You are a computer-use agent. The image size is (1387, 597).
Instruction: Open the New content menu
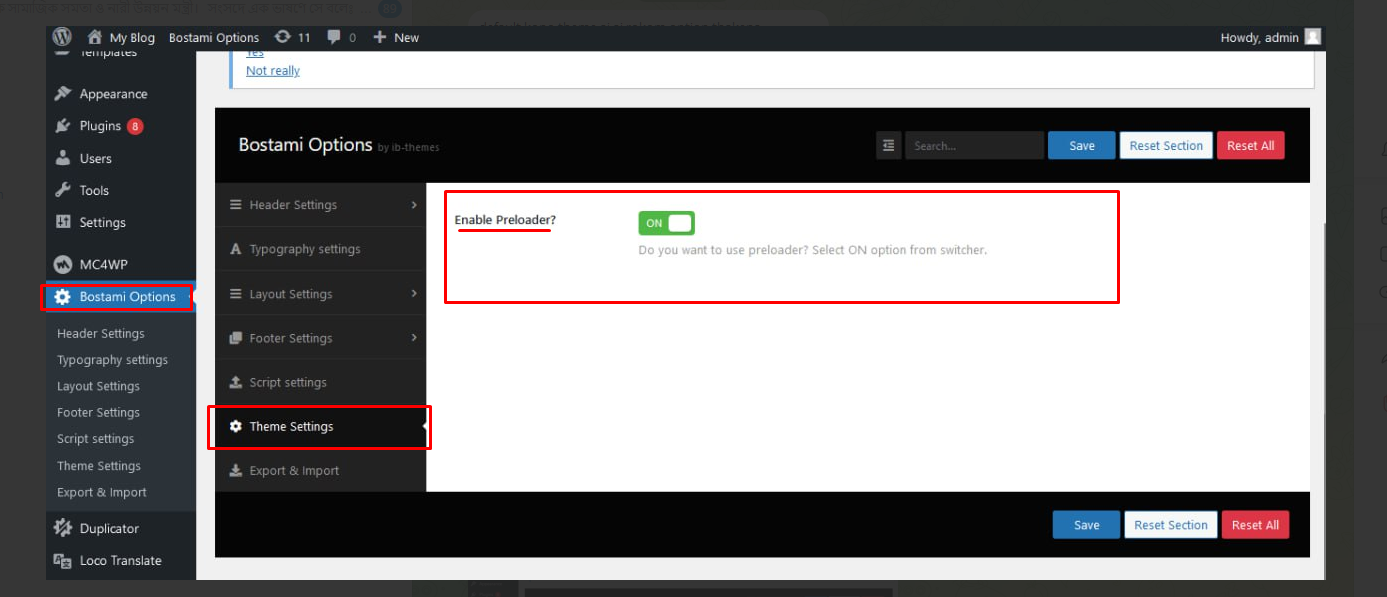tap(396, 37)
